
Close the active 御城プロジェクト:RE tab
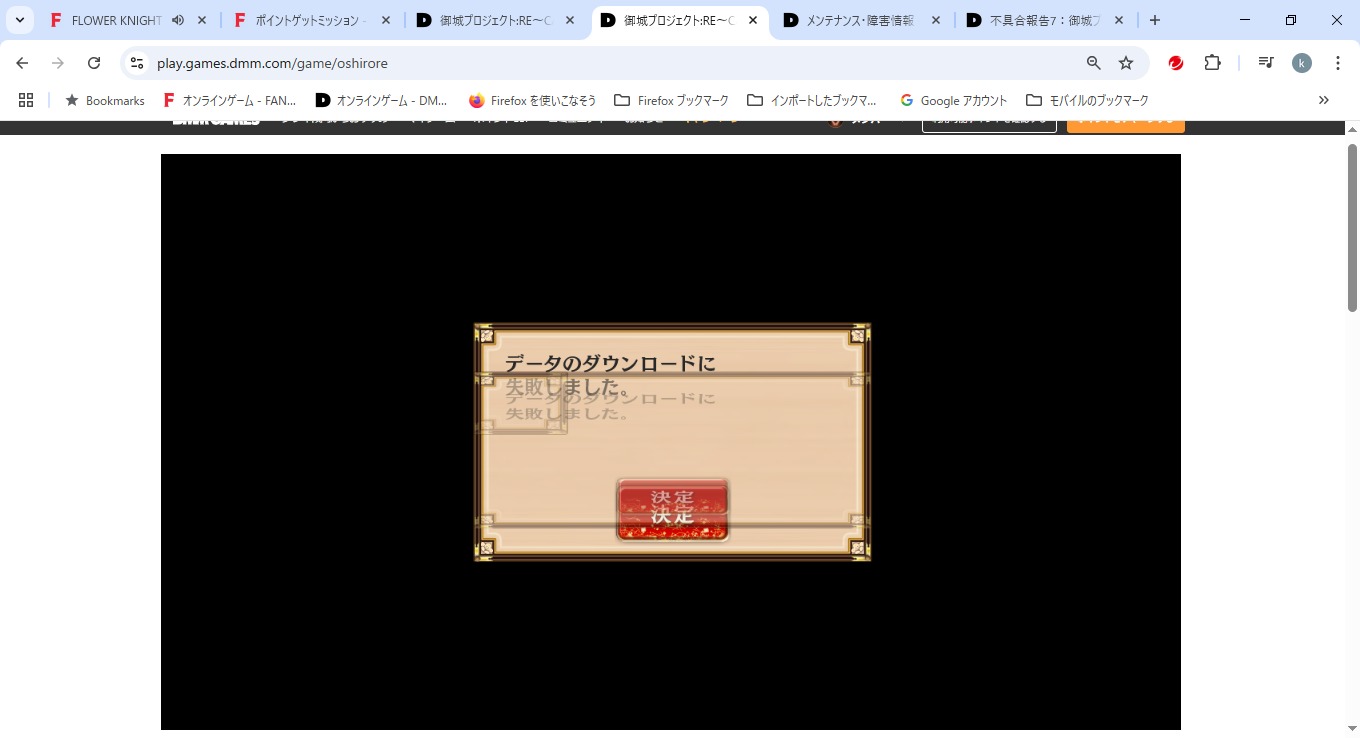click(x=754, y=20)
